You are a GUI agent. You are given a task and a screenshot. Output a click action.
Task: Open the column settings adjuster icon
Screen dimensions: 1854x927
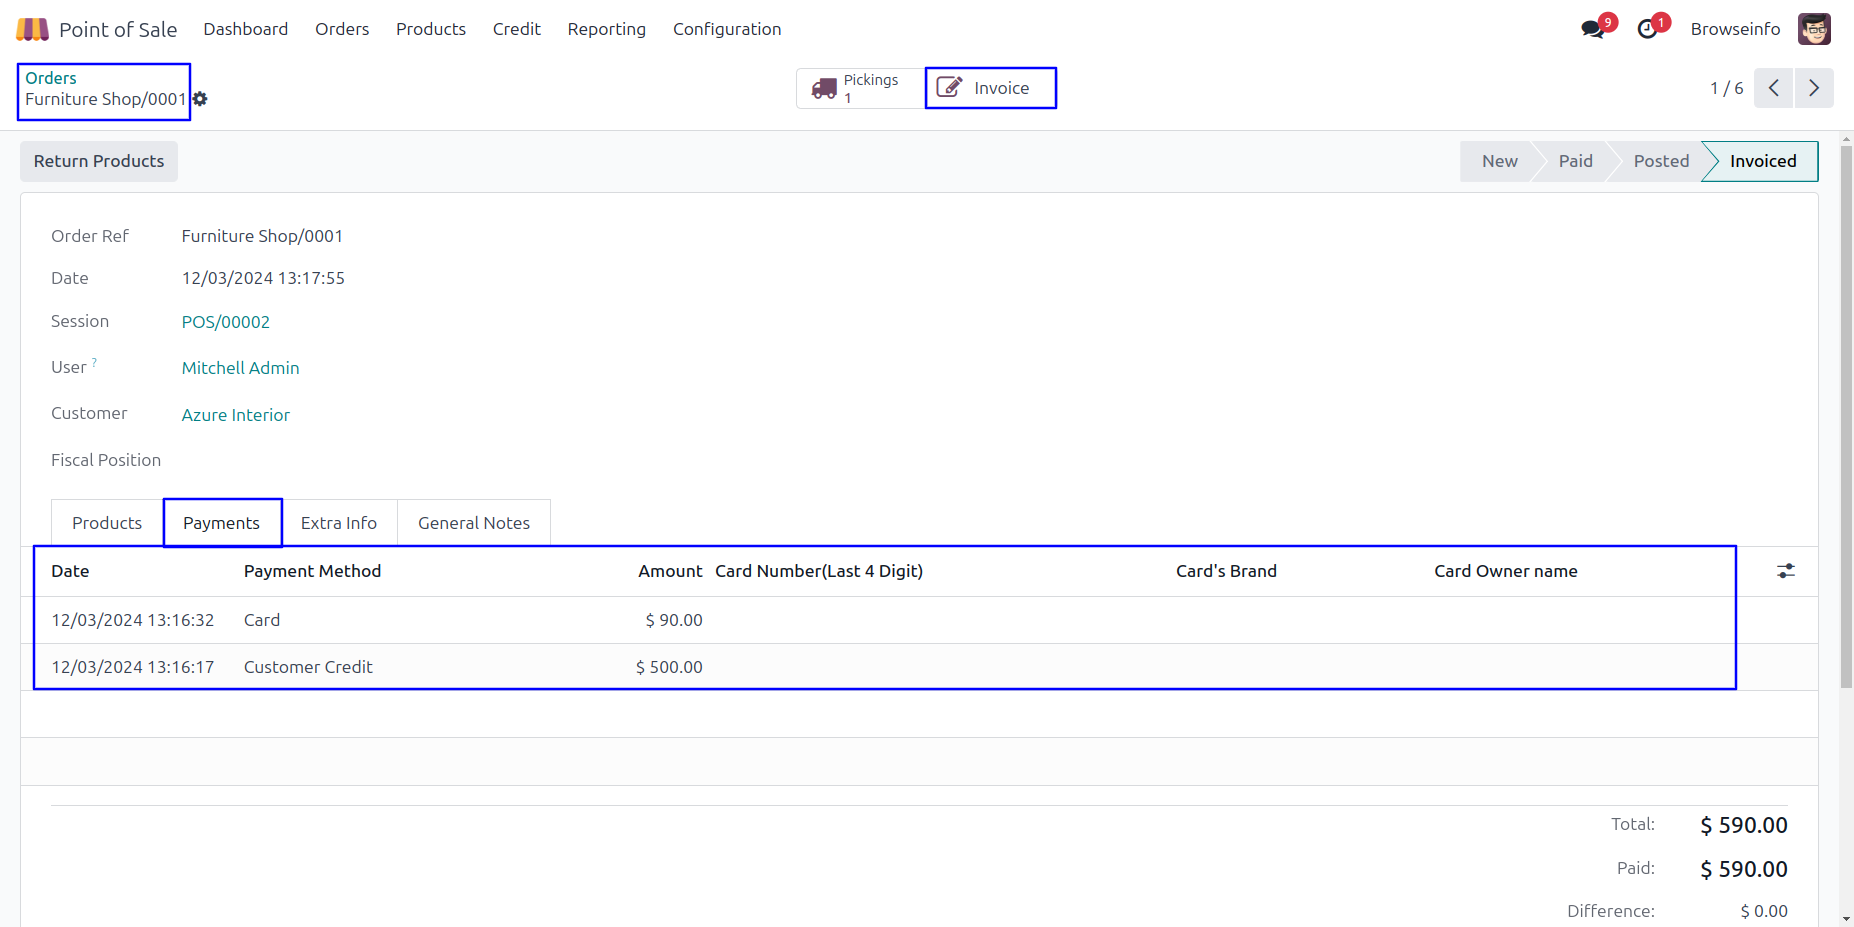tap(1786, 571)
